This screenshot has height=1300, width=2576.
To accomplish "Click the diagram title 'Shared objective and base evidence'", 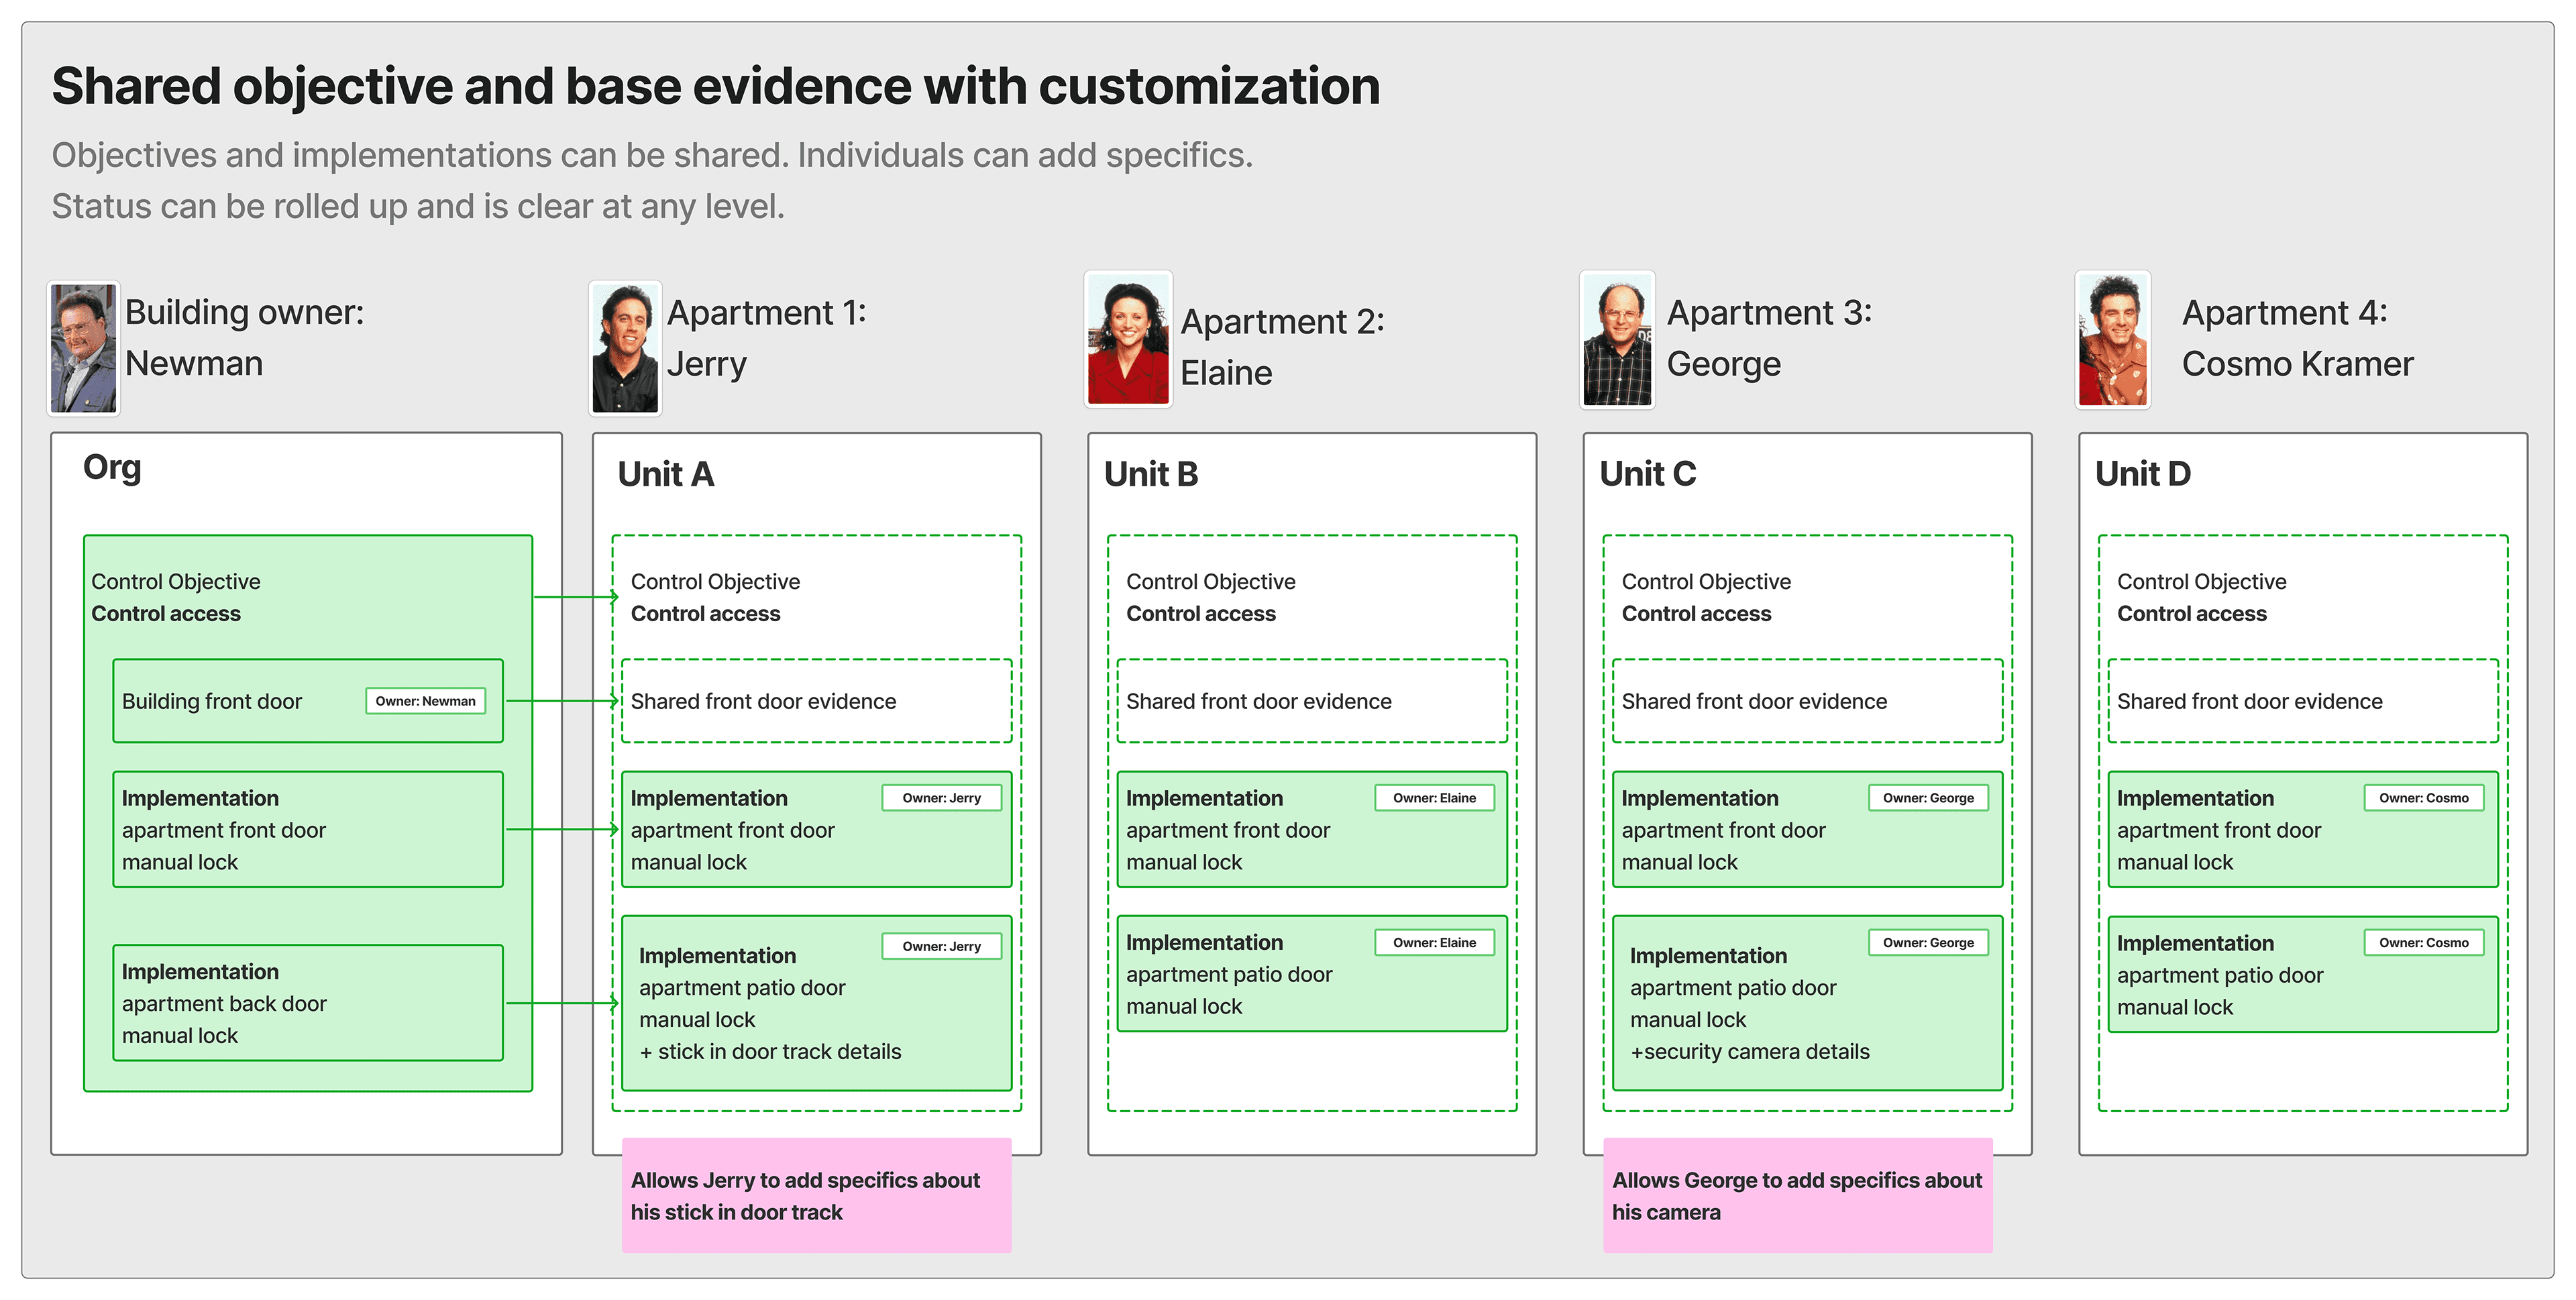I will (716, 86).
